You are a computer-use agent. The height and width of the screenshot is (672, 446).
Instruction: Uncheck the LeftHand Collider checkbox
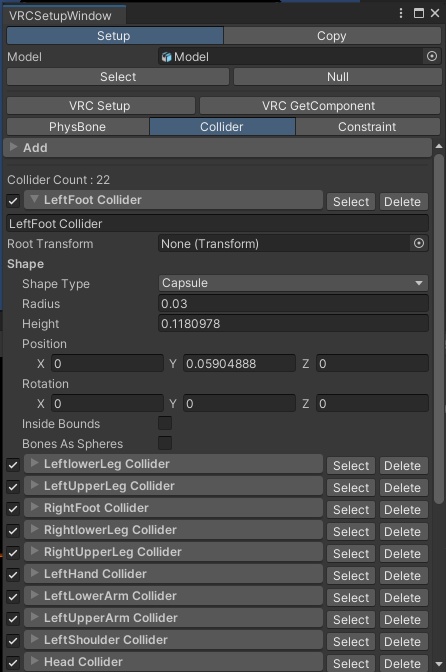pos(13,575)
